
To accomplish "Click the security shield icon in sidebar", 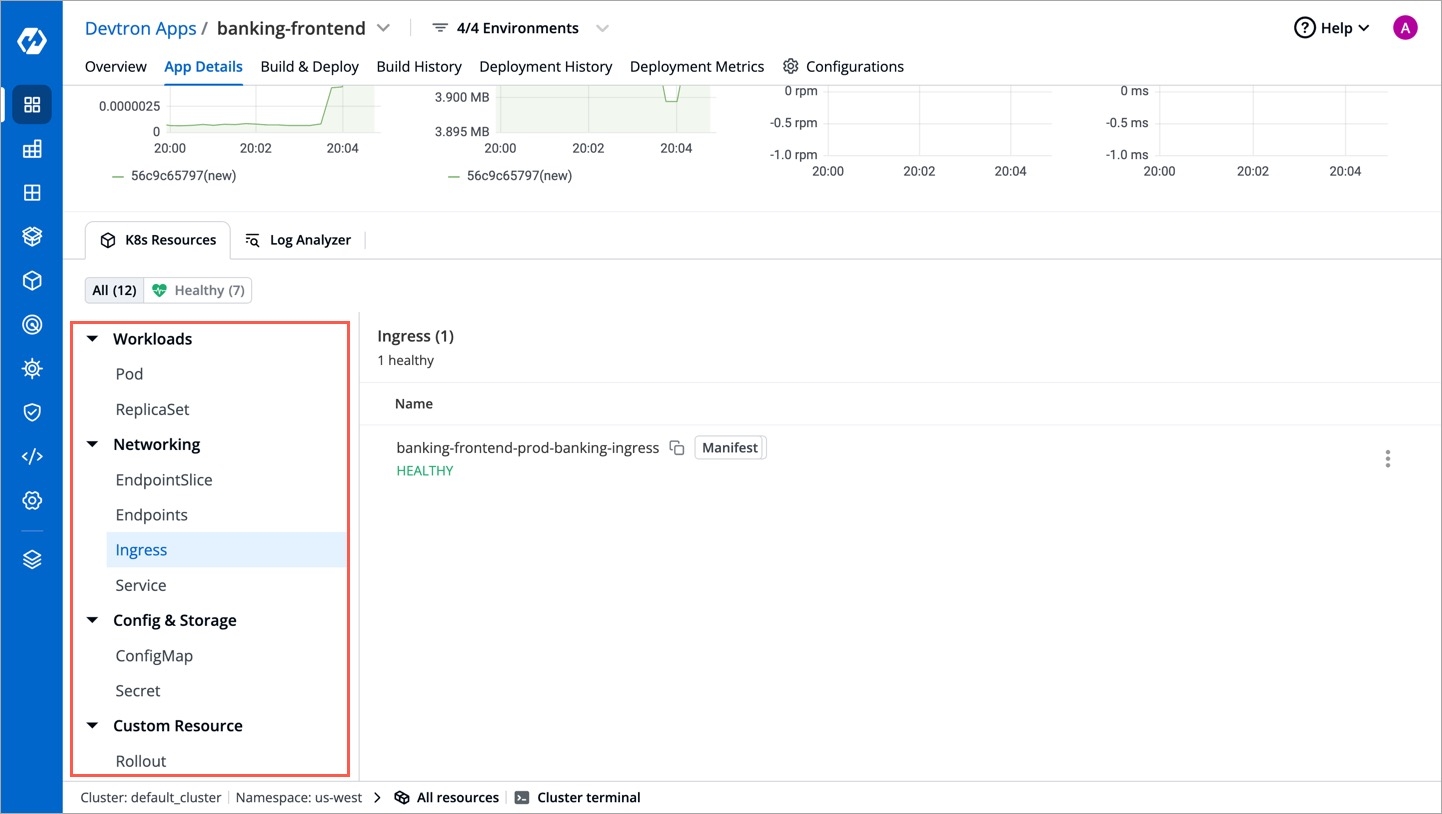I will [32, 412].
